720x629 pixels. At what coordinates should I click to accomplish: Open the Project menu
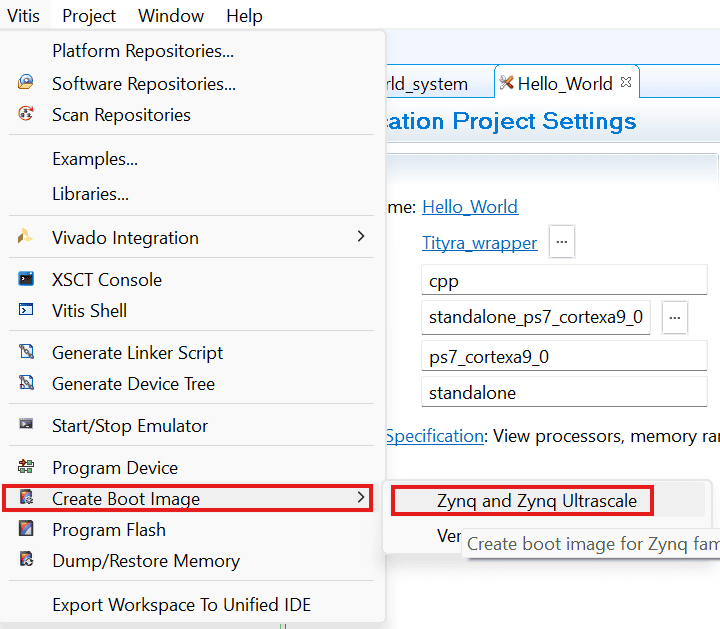[x=89, y=16]
